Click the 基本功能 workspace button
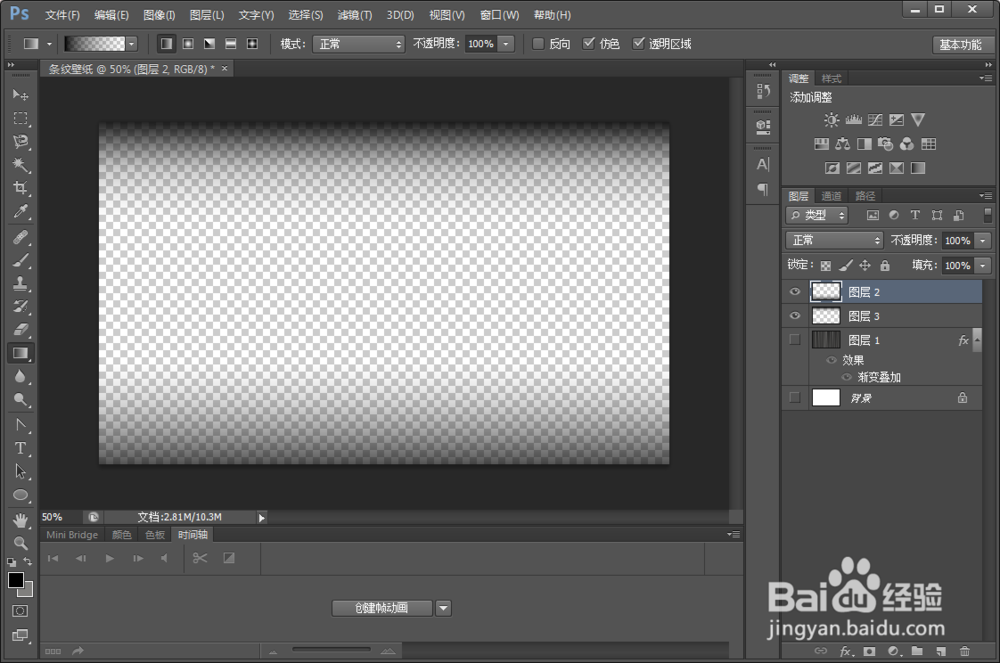Image resolution: width=1000 pixels, height=663 pixels. (960, 44)
